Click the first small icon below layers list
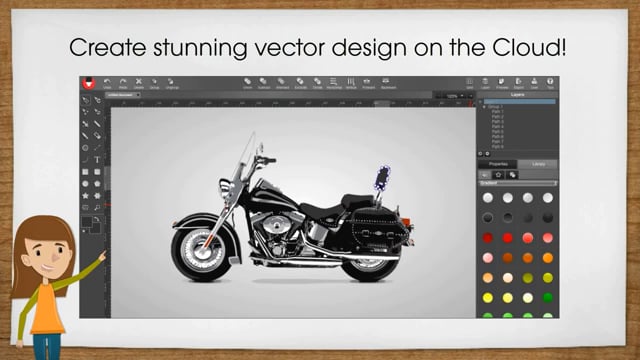 click(480, 154)
